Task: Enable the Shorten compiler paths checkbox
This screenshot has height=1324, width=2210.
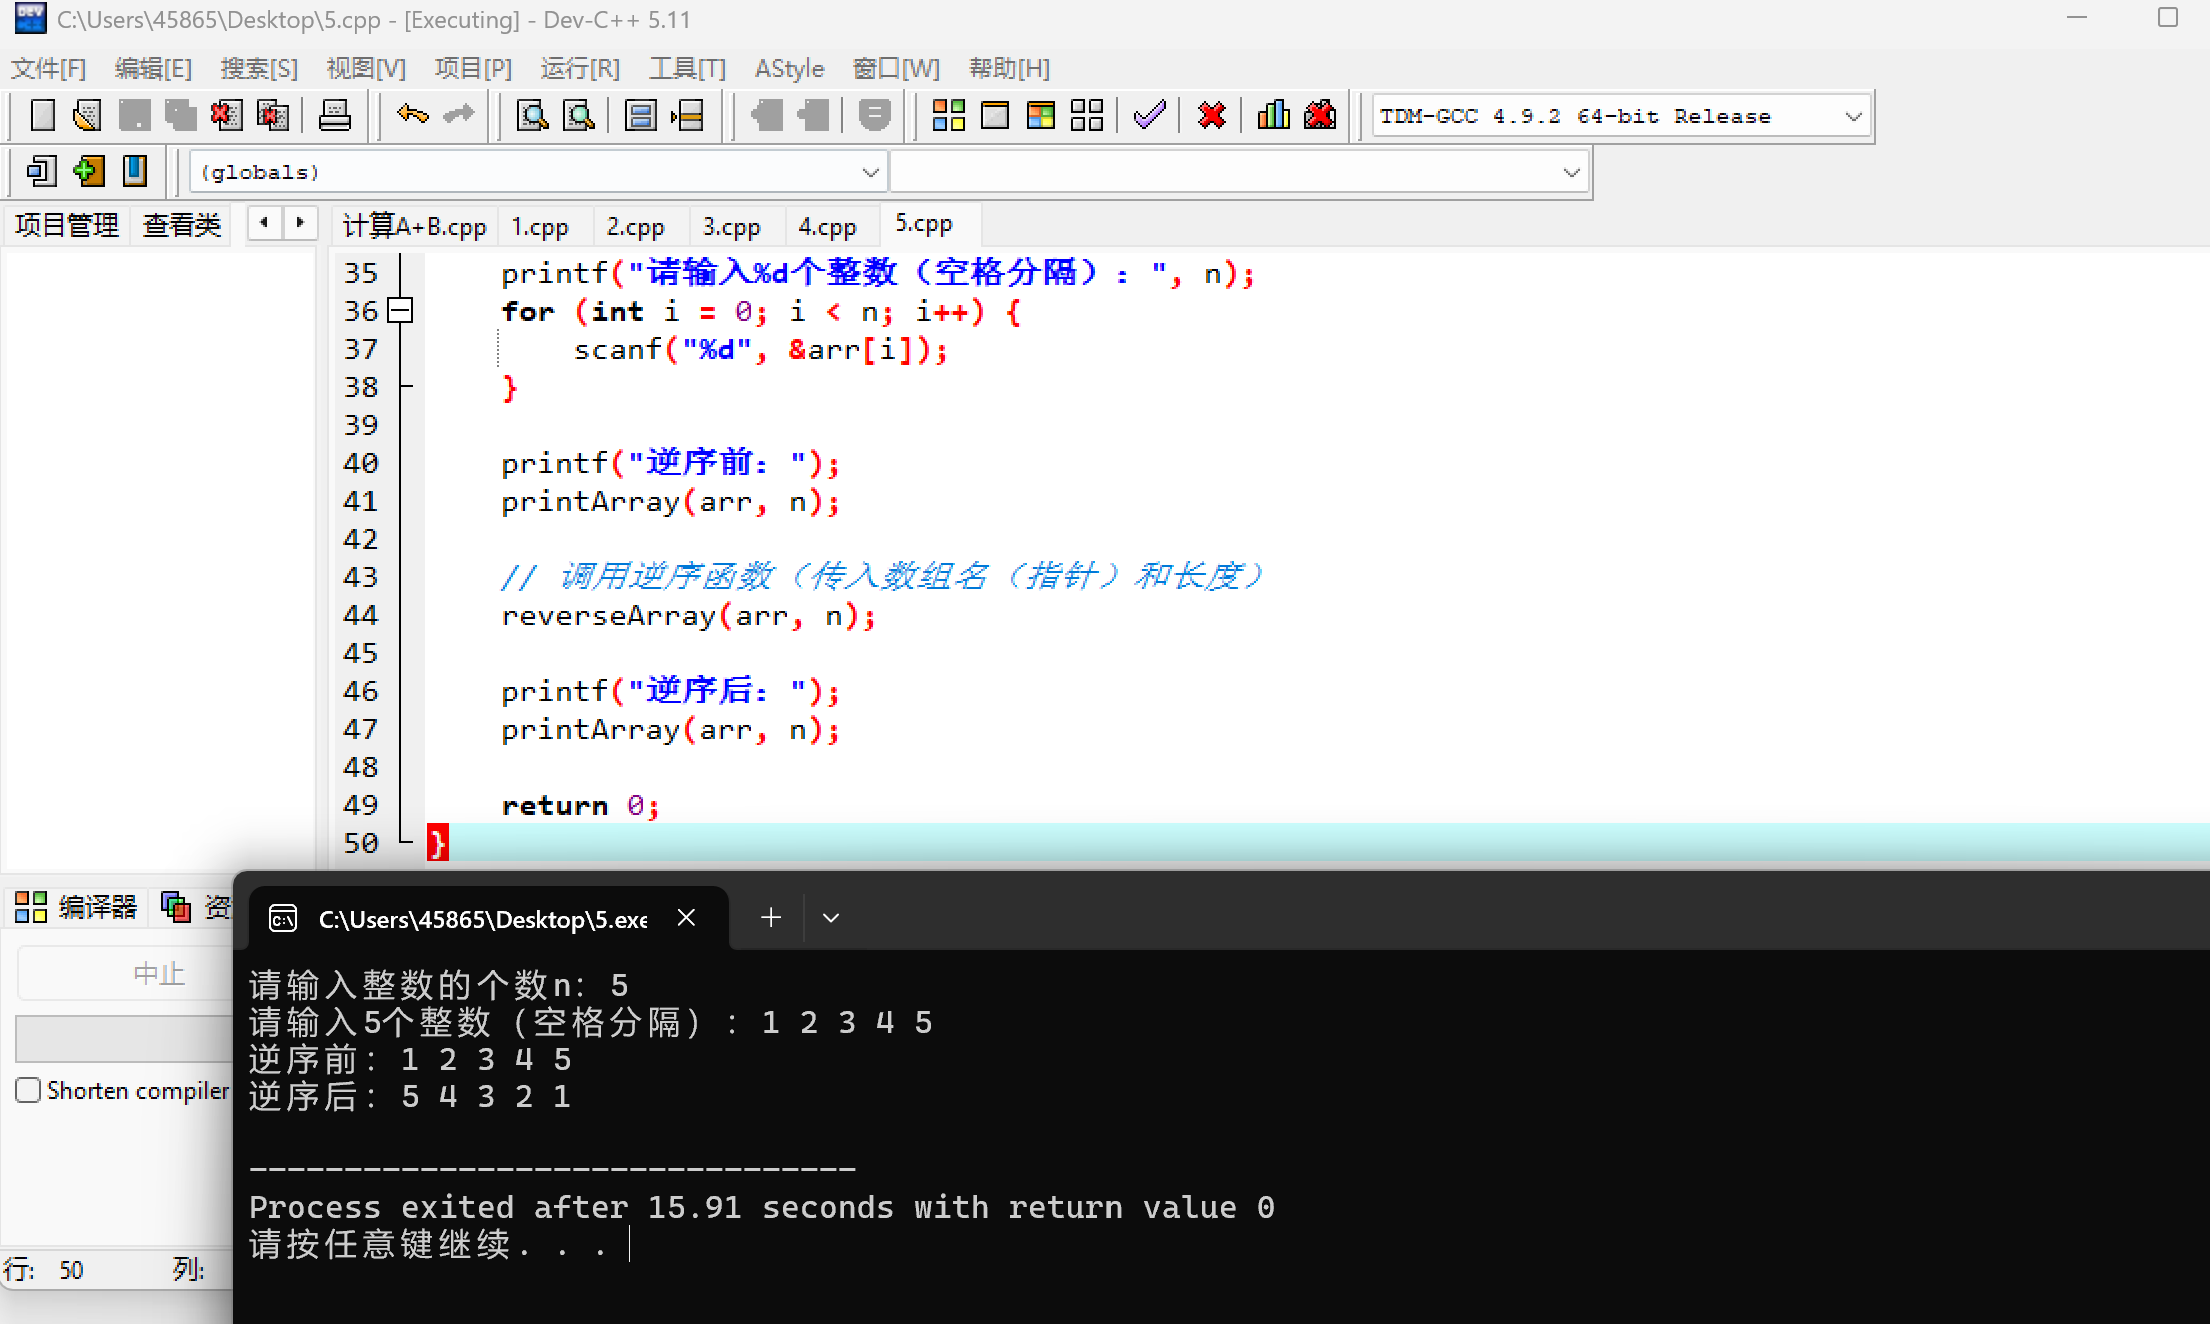Action: point(29,1090)
